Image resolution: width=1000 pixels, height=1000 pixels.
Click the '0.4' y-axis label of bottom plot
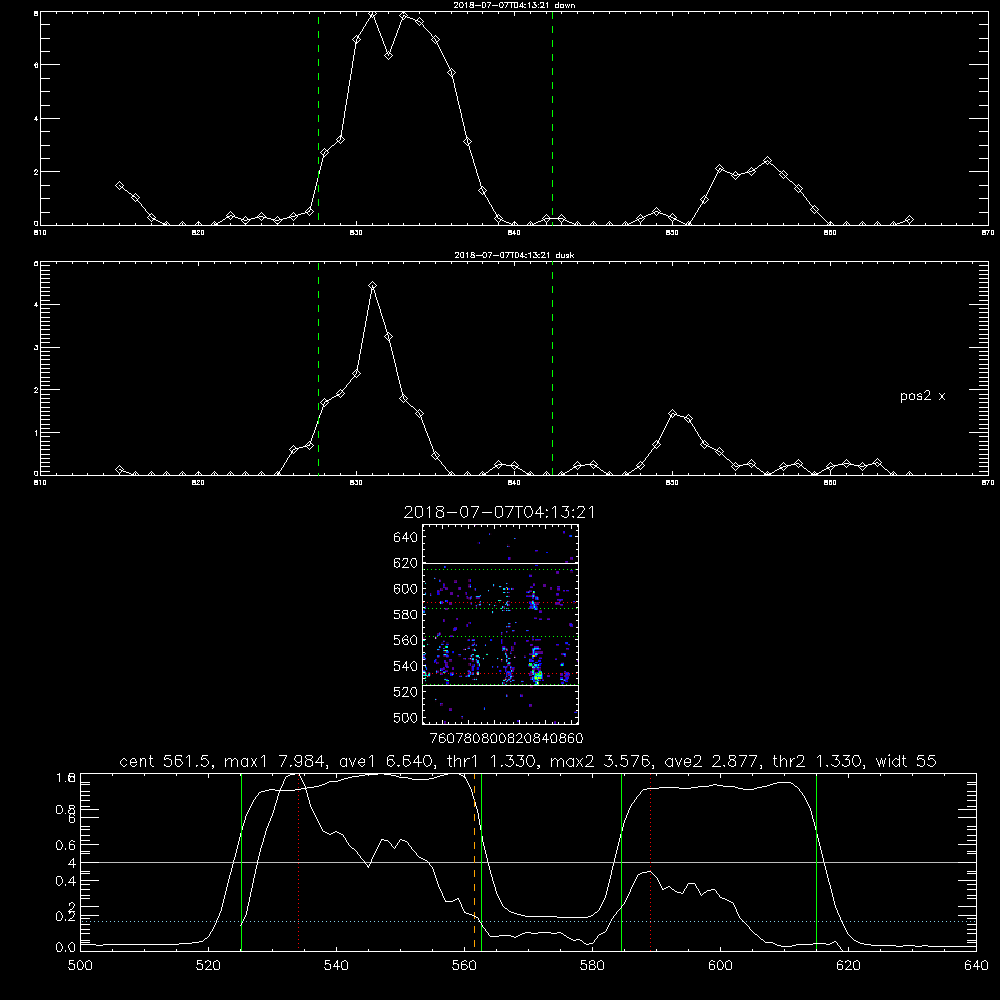[65, 881]
